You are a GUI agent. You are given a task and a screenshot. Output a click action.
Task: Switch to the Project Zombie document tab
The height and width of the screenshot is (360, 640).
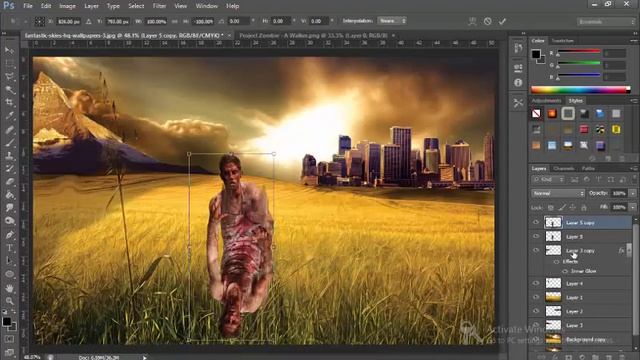(x=313, y=36)
